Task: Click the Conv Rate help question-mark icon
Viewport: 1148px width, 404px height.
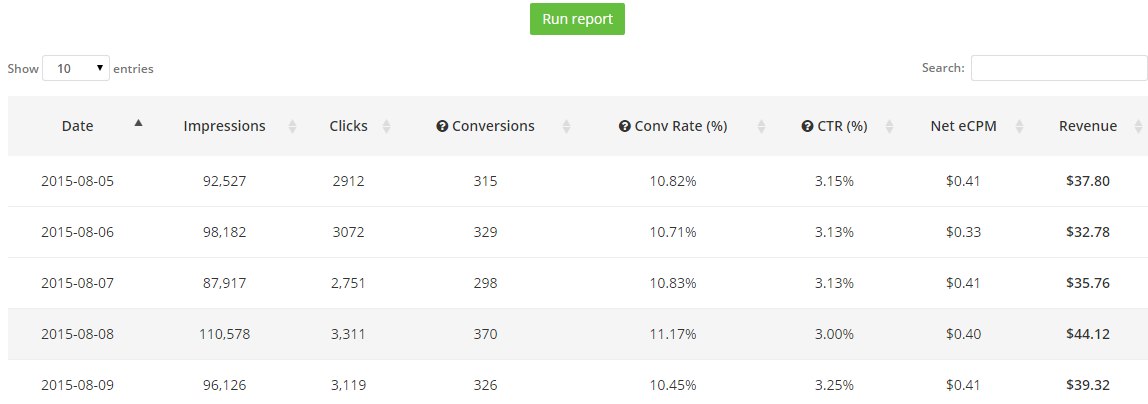Action: [x=625, y=127]
